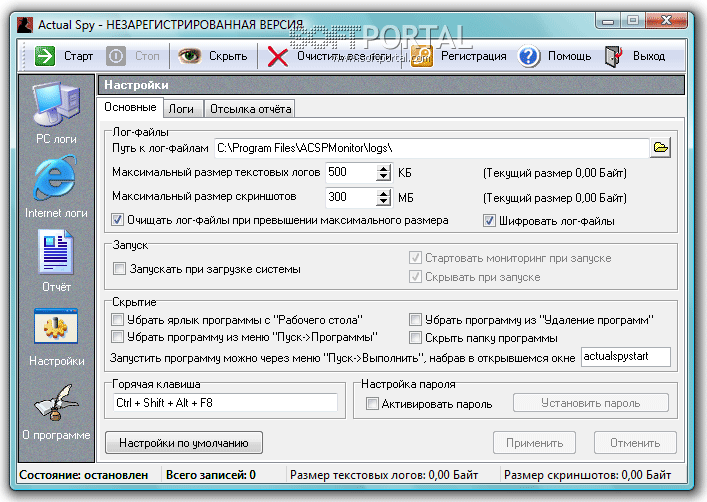Check Убрать ярлык программы с Рабочего стола
This screenshot has width=707, height=502.
pyautogui.click(x=117, y=320)
